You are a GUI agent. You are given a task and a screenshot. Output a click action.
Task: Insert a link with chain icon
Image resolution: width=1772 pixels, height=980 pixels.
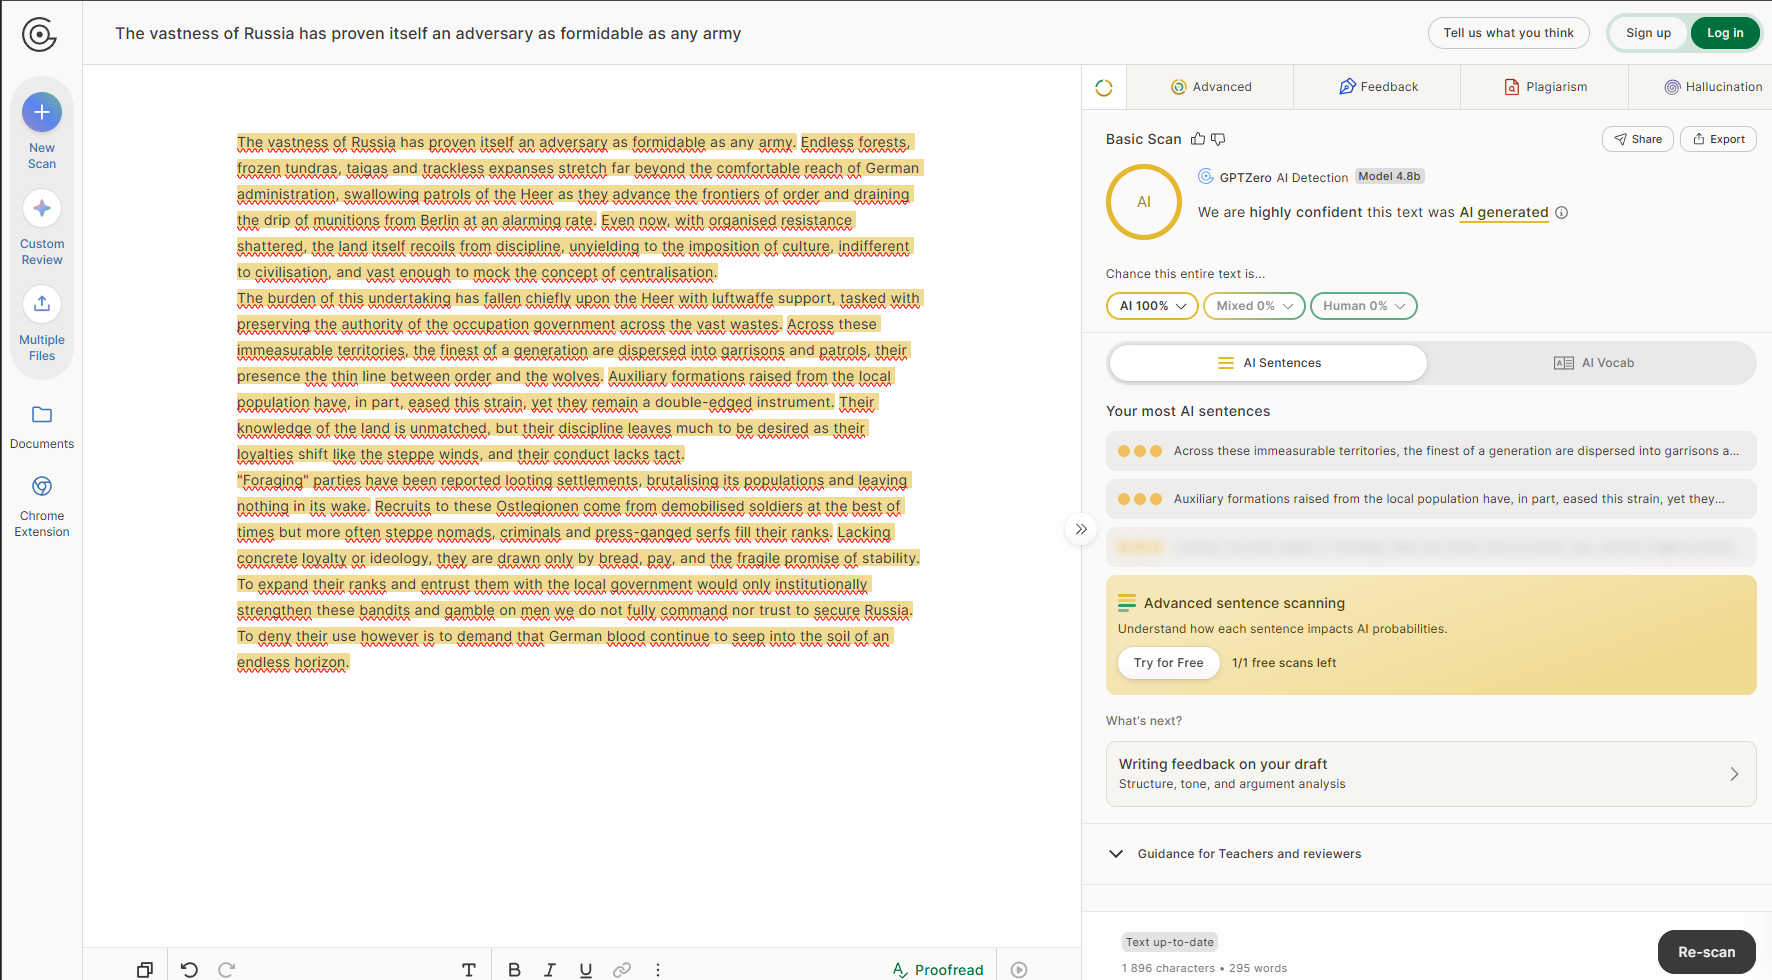[x=622, y=969]
